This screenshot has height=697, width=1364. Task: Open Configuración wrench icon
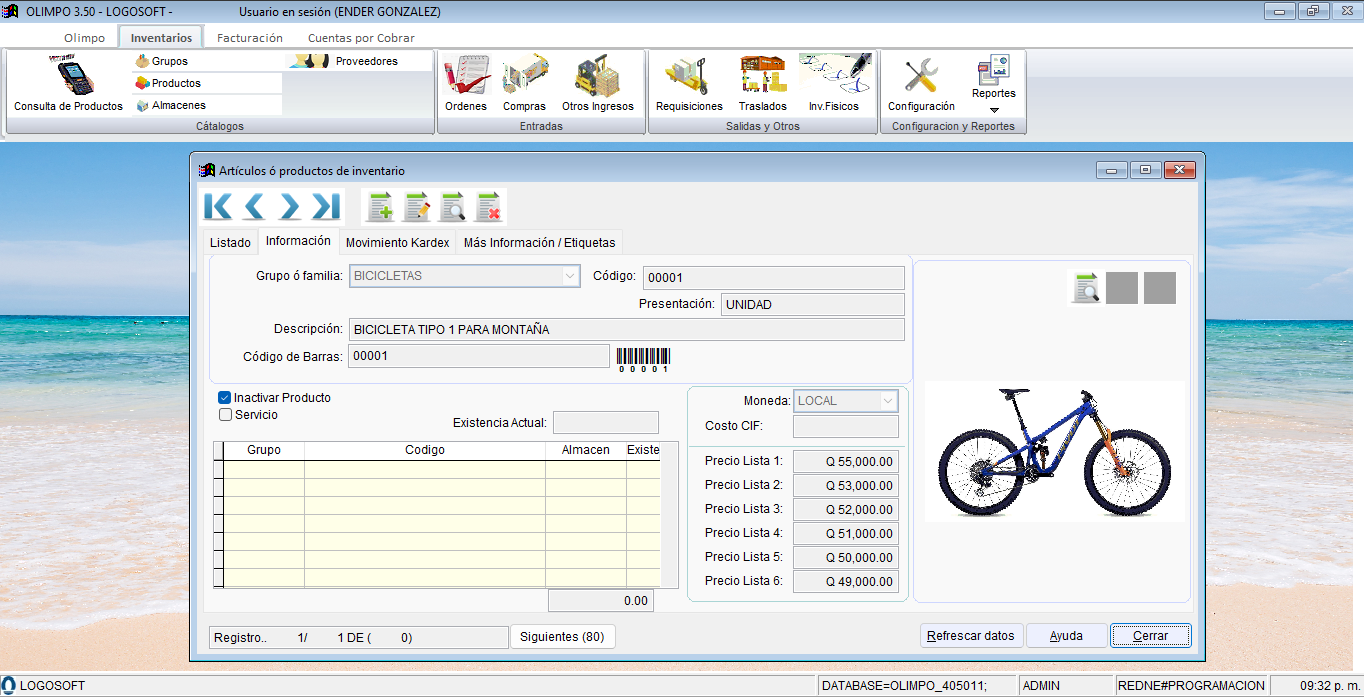(x=921, y=76)
